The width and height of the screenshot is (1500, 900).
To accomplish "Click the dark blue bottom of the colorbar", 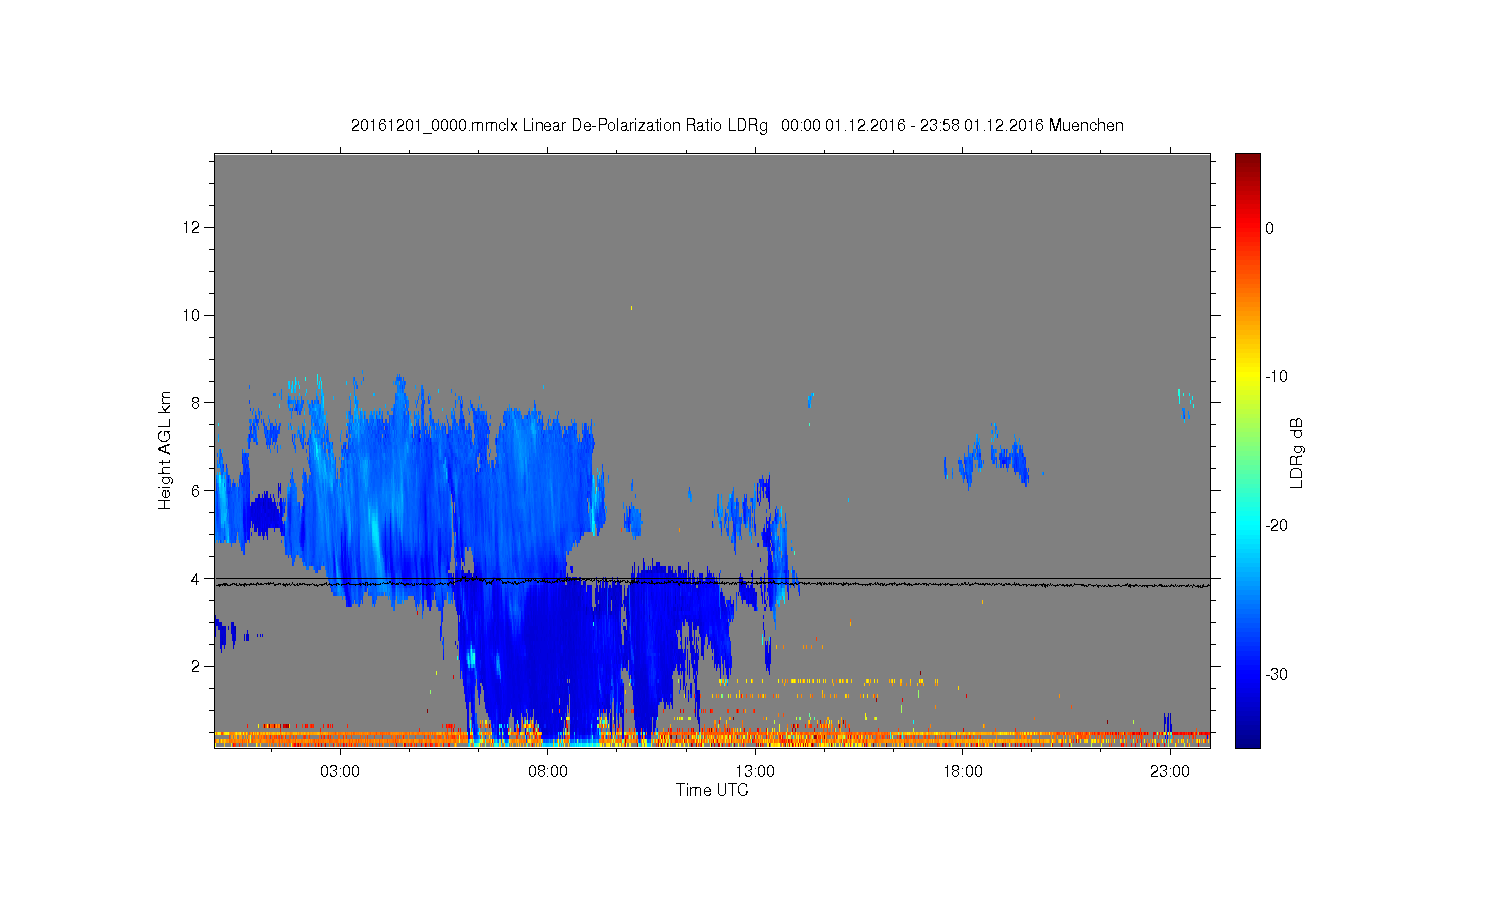I will click(x=1248, y=738).
